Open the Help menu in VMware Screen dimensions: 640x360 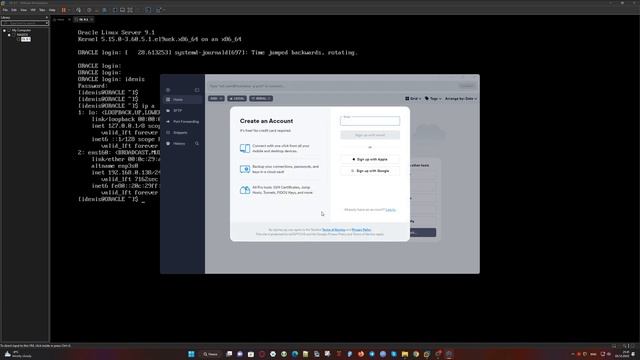pyautogui.click(x=52, y=10)
